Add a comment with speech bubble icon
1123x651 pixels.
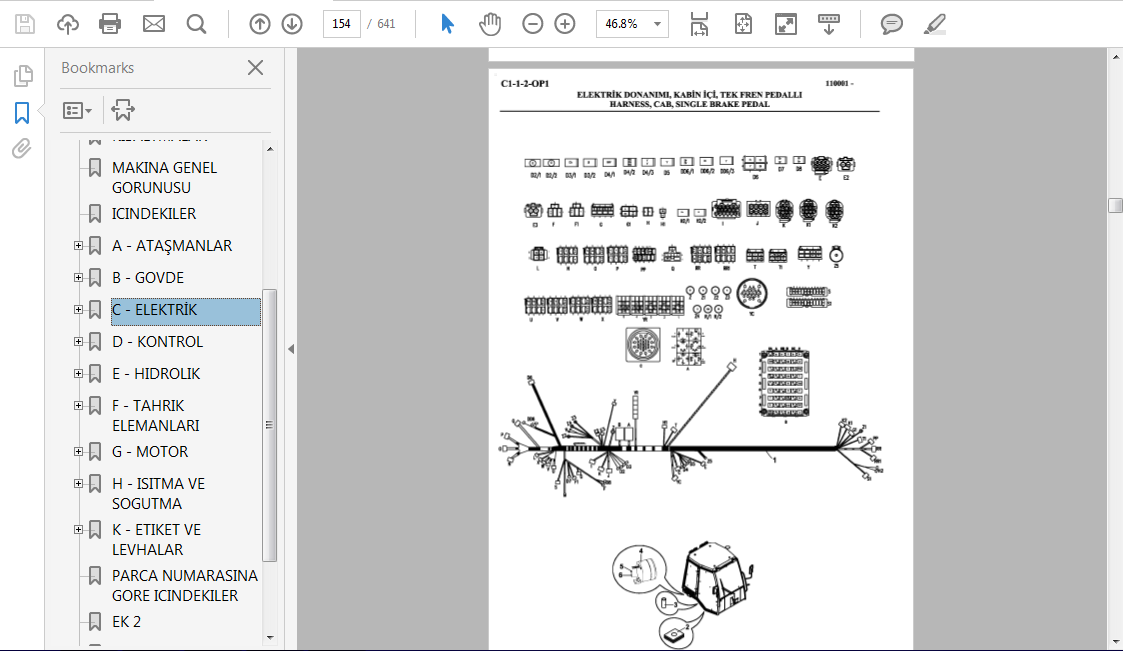pyautogui.click(x=891, y=24)
